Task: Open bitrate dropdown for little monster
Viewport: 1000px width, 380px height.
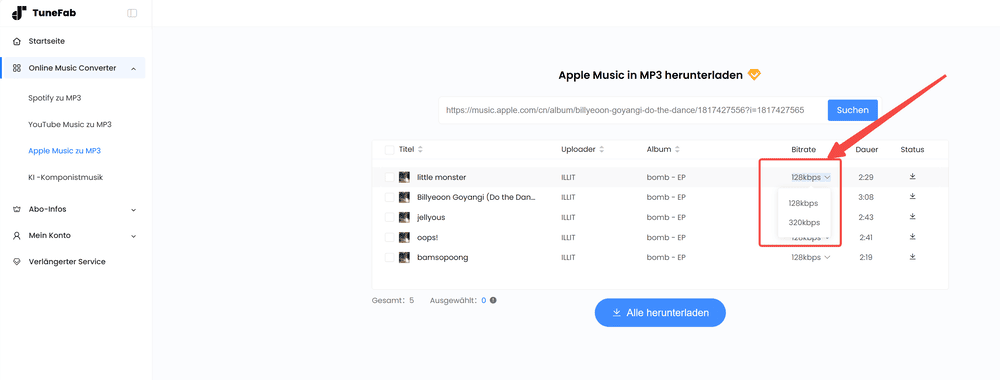Action: 811,177
